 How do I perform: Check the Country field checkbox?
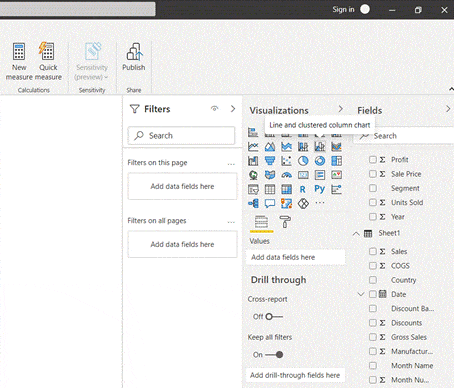[373, 280]
